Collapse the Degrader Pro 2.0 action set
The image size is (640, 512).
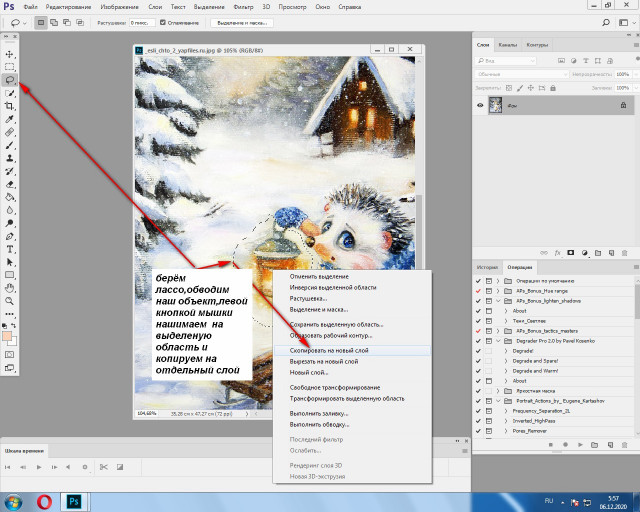(498, 340)
